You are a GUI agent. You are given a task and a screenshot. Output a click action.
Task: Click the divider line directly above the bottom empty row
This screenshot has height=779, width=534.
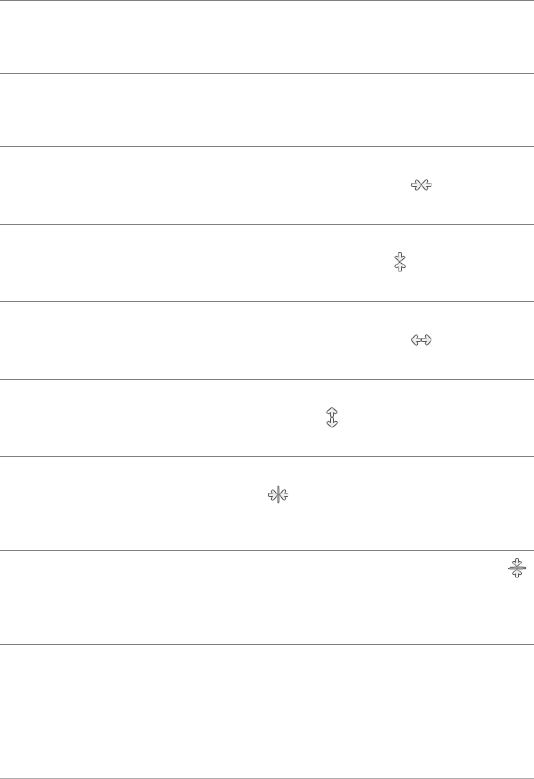pos(267,644)
